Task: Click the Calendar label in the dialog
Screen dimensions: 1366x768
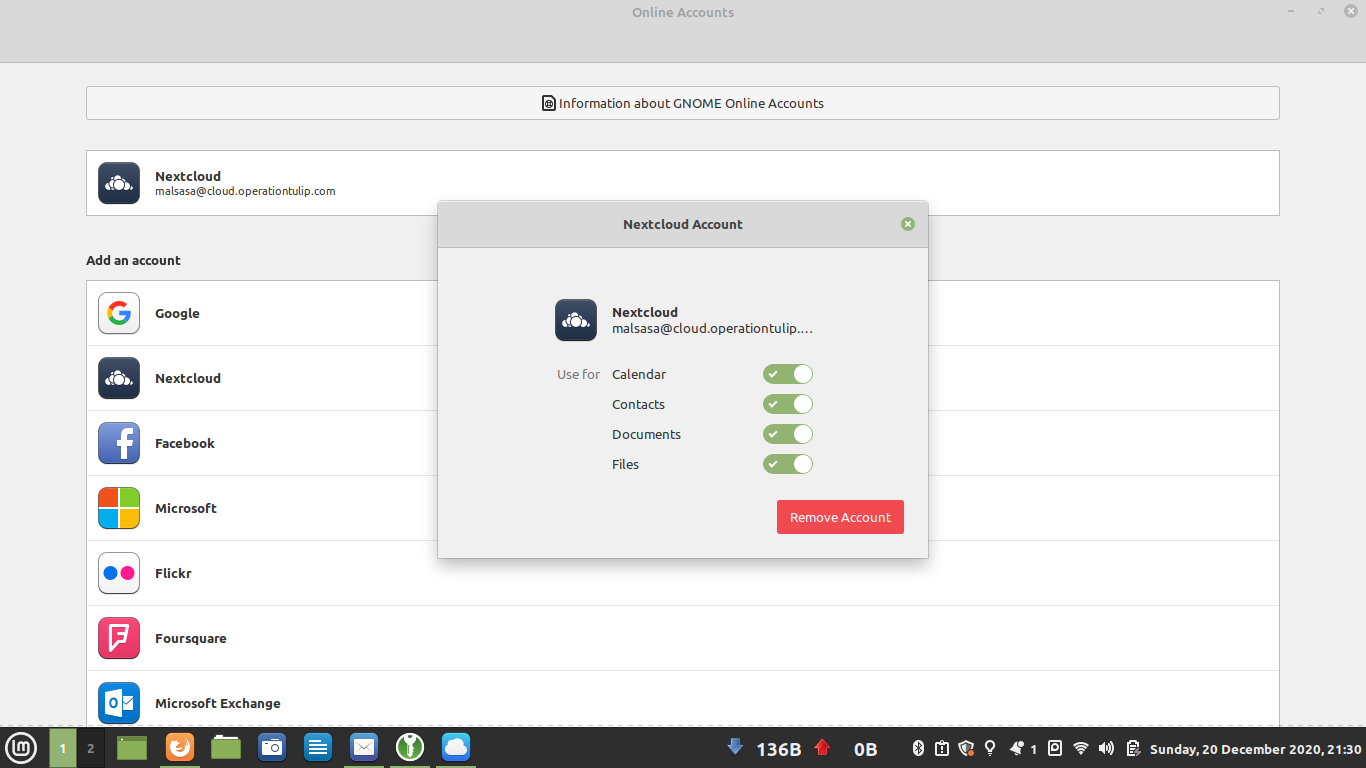Action: coord(639,374)
